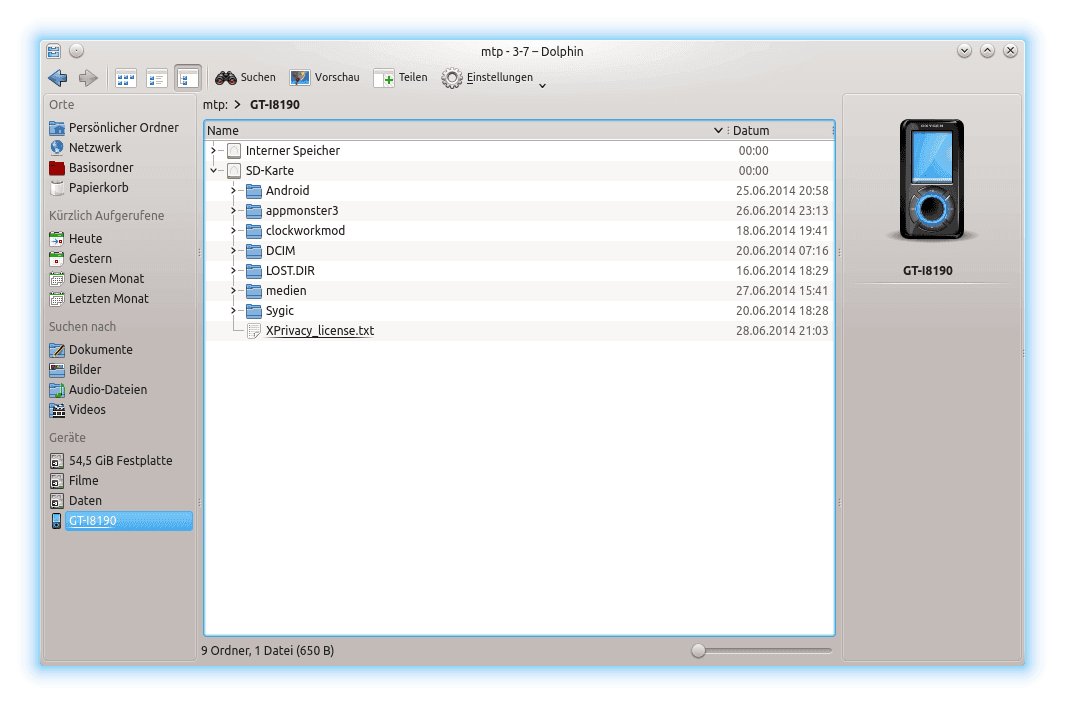Select the Sygic folder icon
Screen dimensions: 1065x706
coord(254,311)
